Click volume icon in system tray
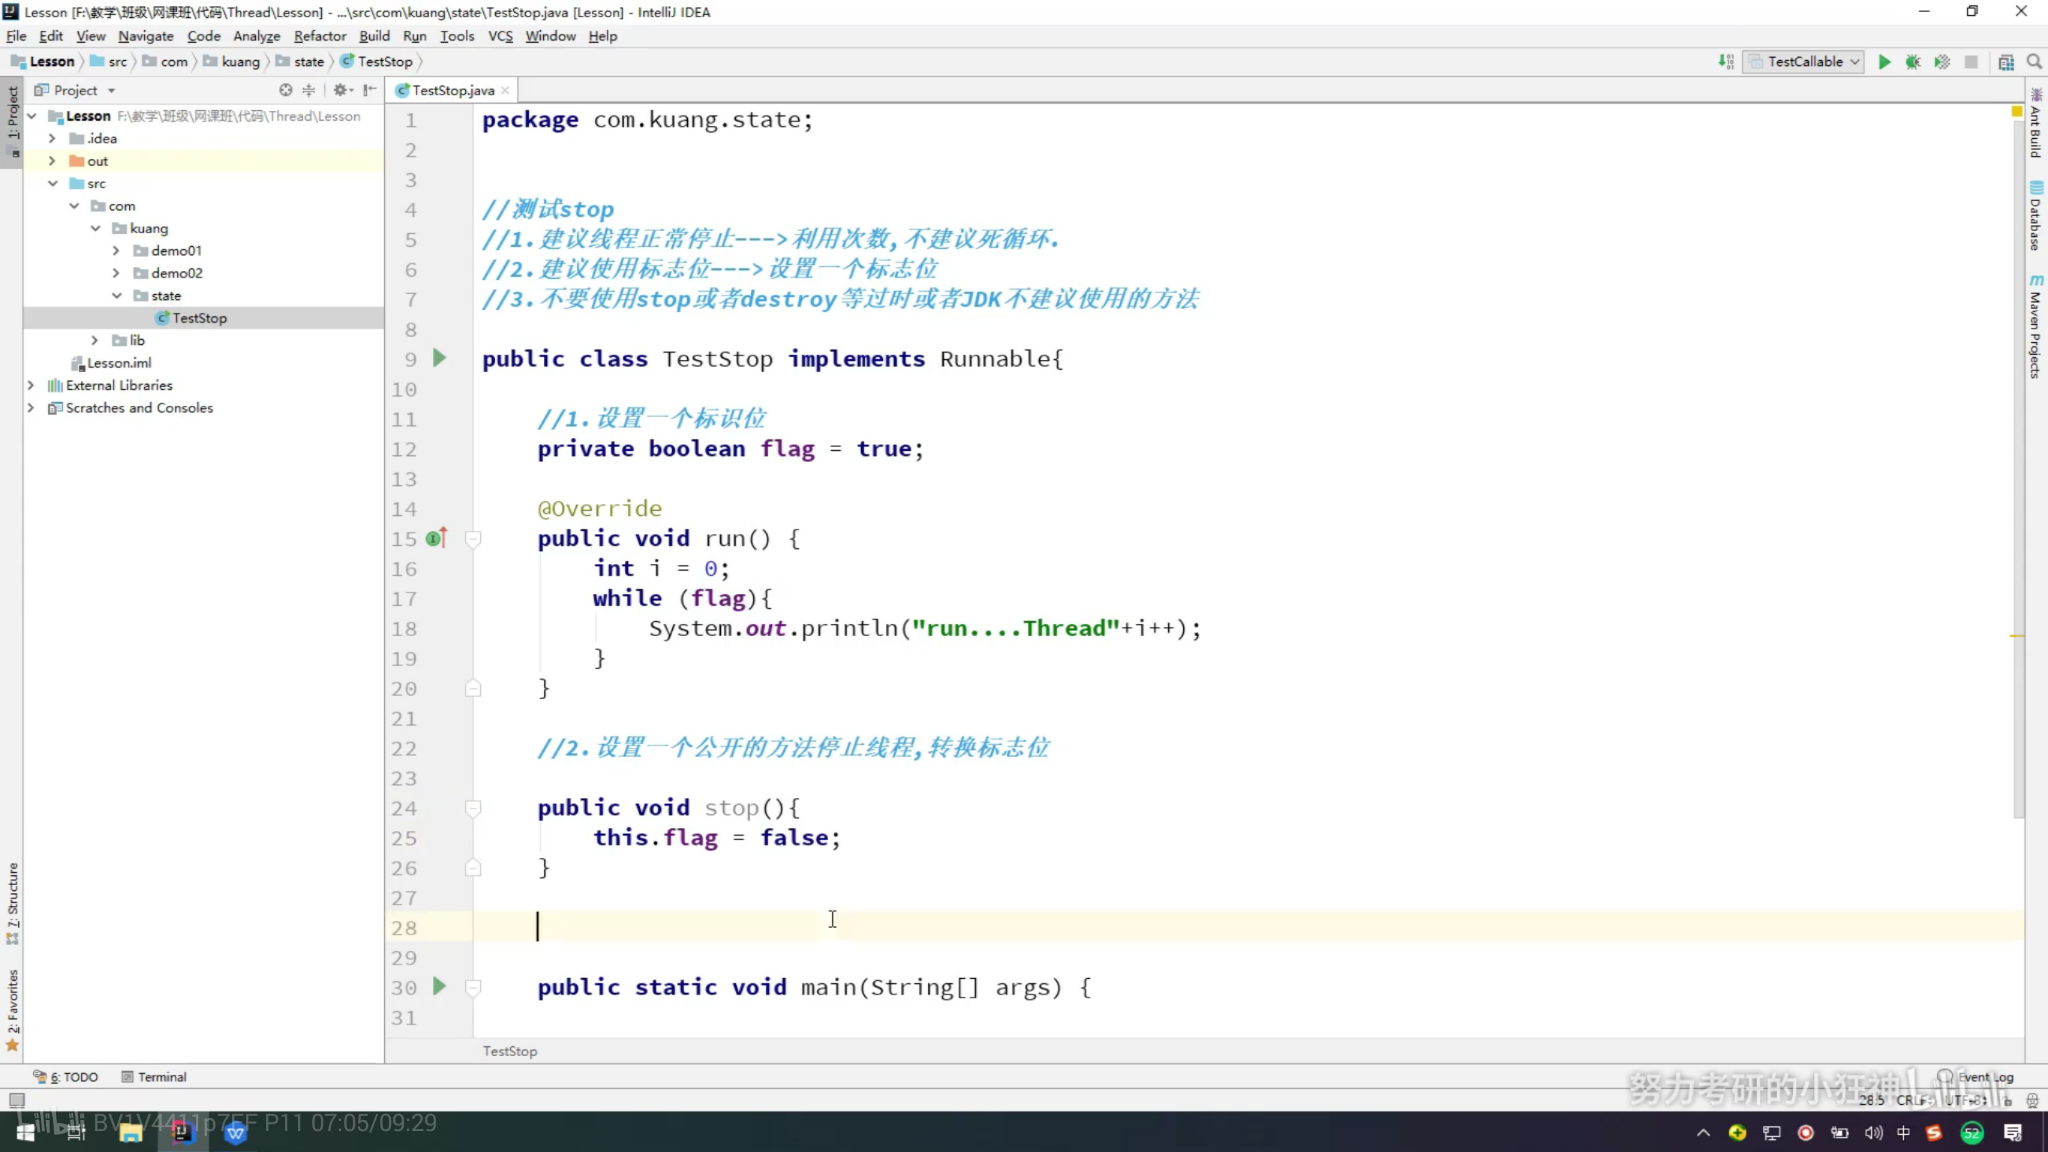This screenshot has height=1152, width=2048. coord(1873,1132)
